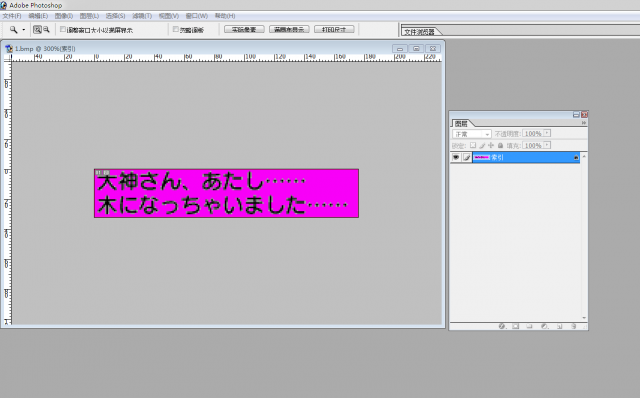Open the Edit (E) menu
The image size is (640, 398).
(38, 16)
